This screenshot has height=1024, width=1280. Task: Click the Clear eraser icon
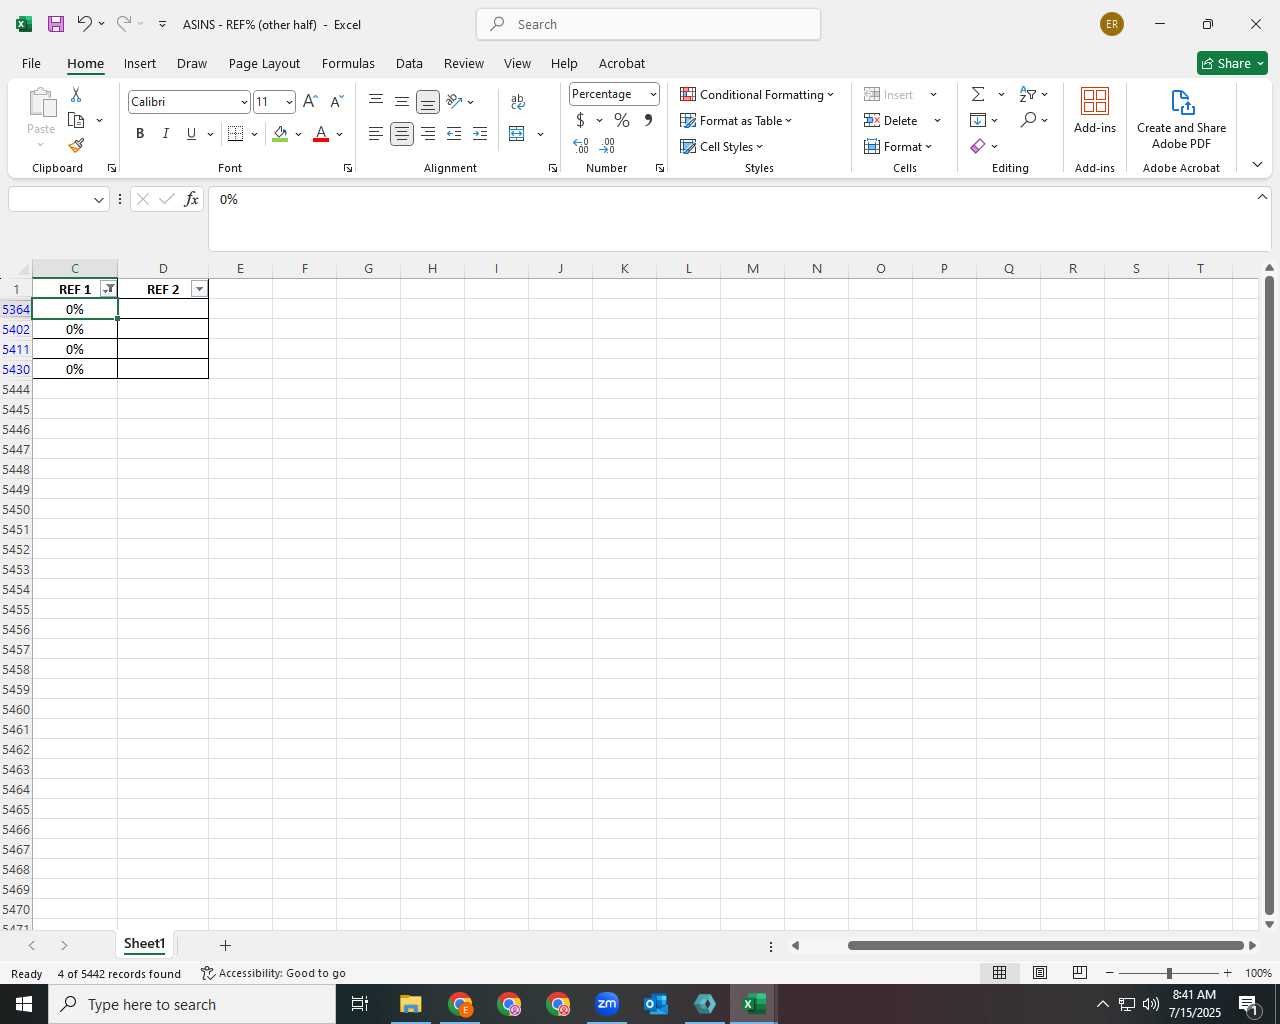[x=978, y=146]
